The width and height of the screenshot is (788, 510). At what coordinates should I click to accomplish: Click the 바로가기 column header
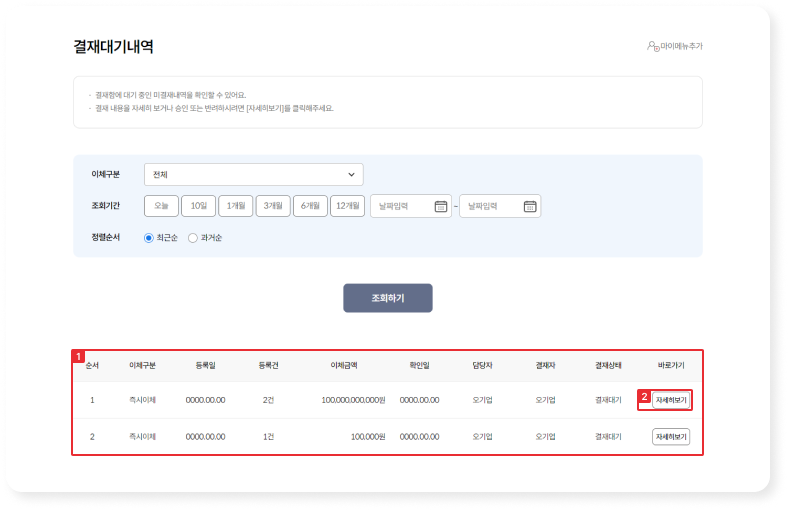click(x=671, y=365)
